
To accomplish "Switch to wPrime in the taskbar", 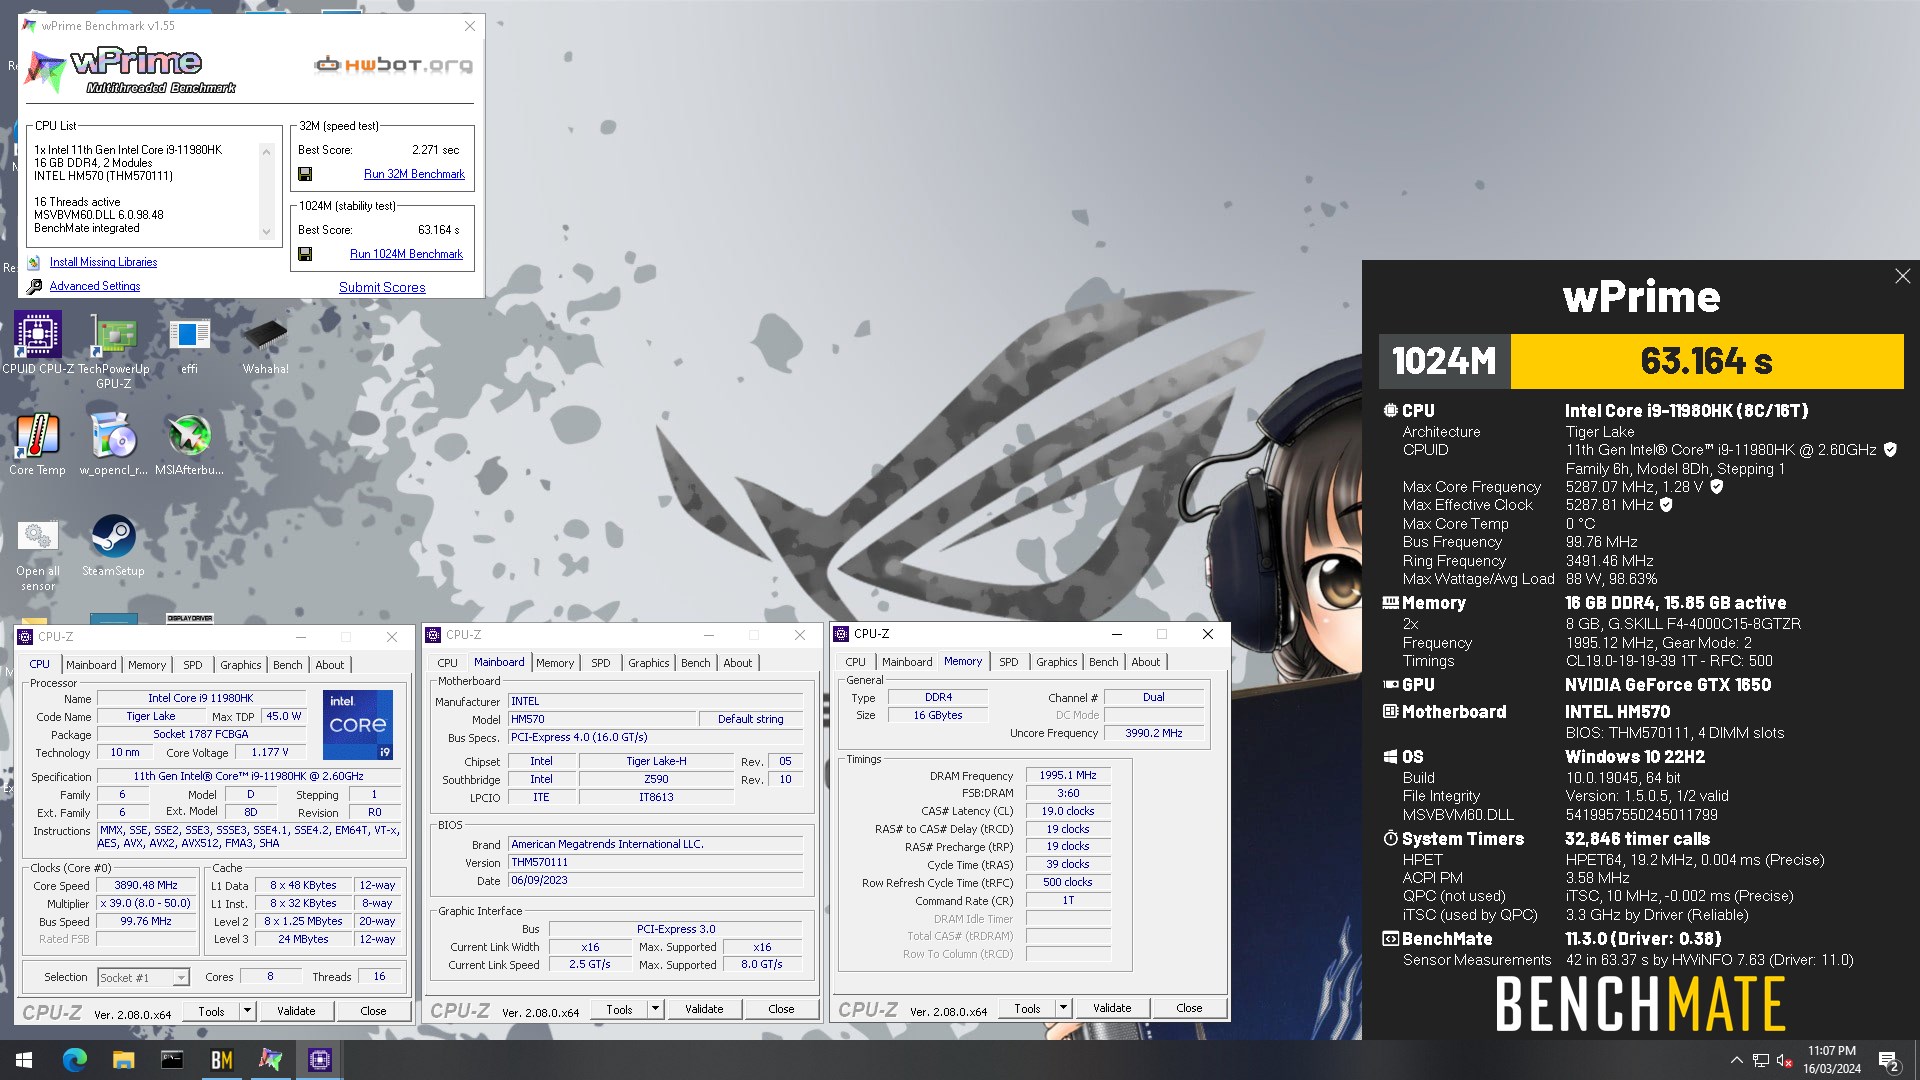I will pyautogui.click(x=270, y=1060).
